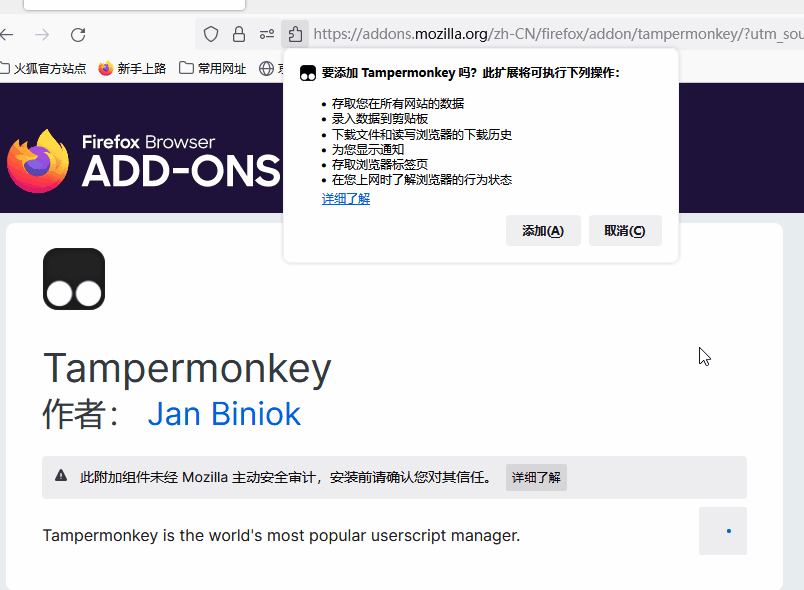Click the globe bookmark icon
This screenshot has width=804, height=590.
pyautogui.click(x=266, y=68)
